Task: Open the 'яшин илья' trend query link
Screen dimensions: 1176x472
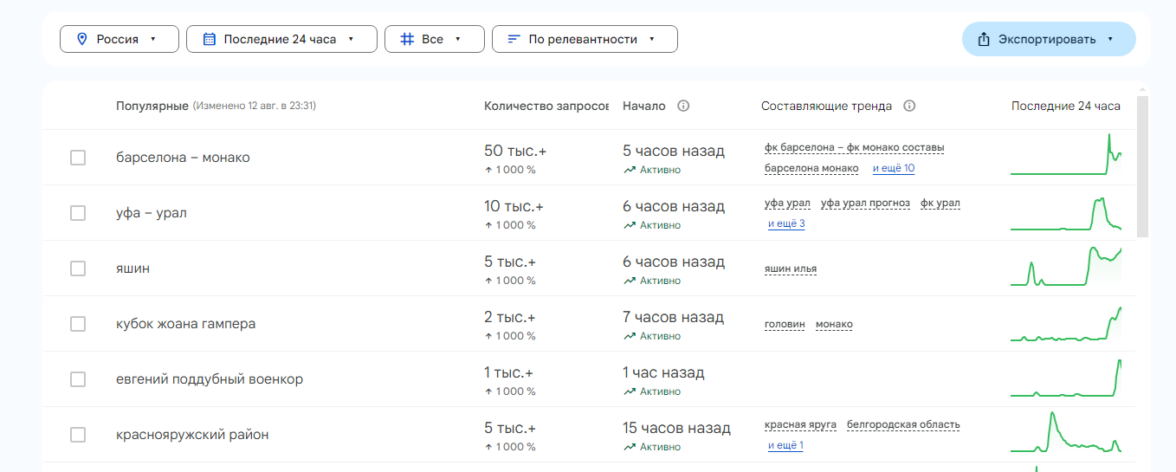Action: [797, 269]
